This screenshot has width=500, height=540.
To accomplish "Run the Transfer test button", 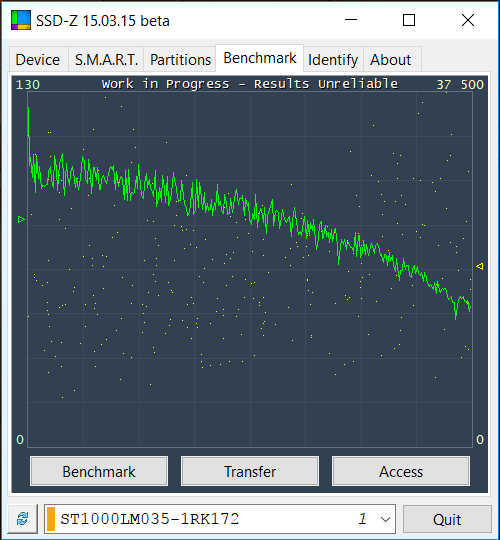I will (x=250, y=471).
